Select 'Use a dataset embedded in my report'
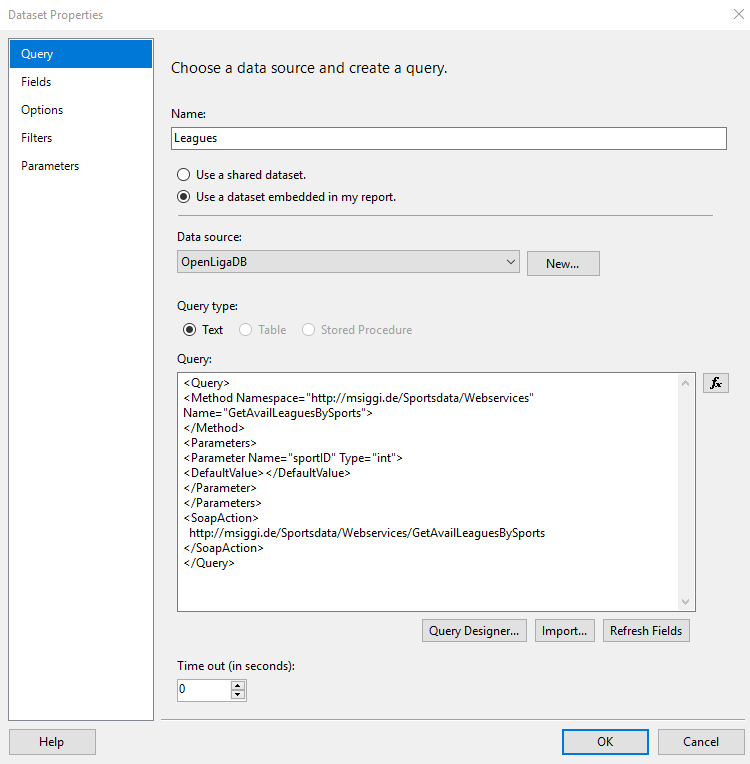Image resolution: width=750 pixels, height=764 pixels. [184, 197]
